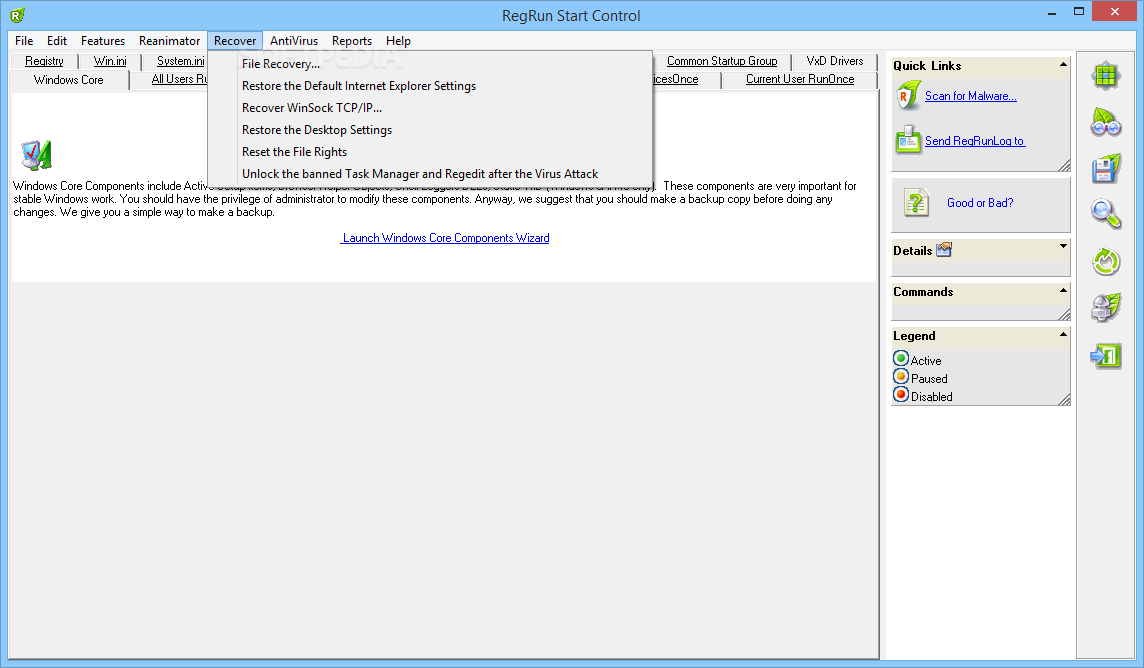
Task: Click the RegRun app icon in title bar
Action: click(x=18, y=15)
